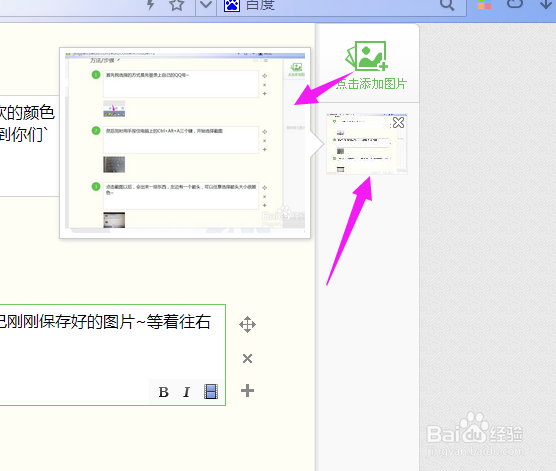Click the 点击添加图片 label
The image size is (556, 471).
click(x=371, y=84)
